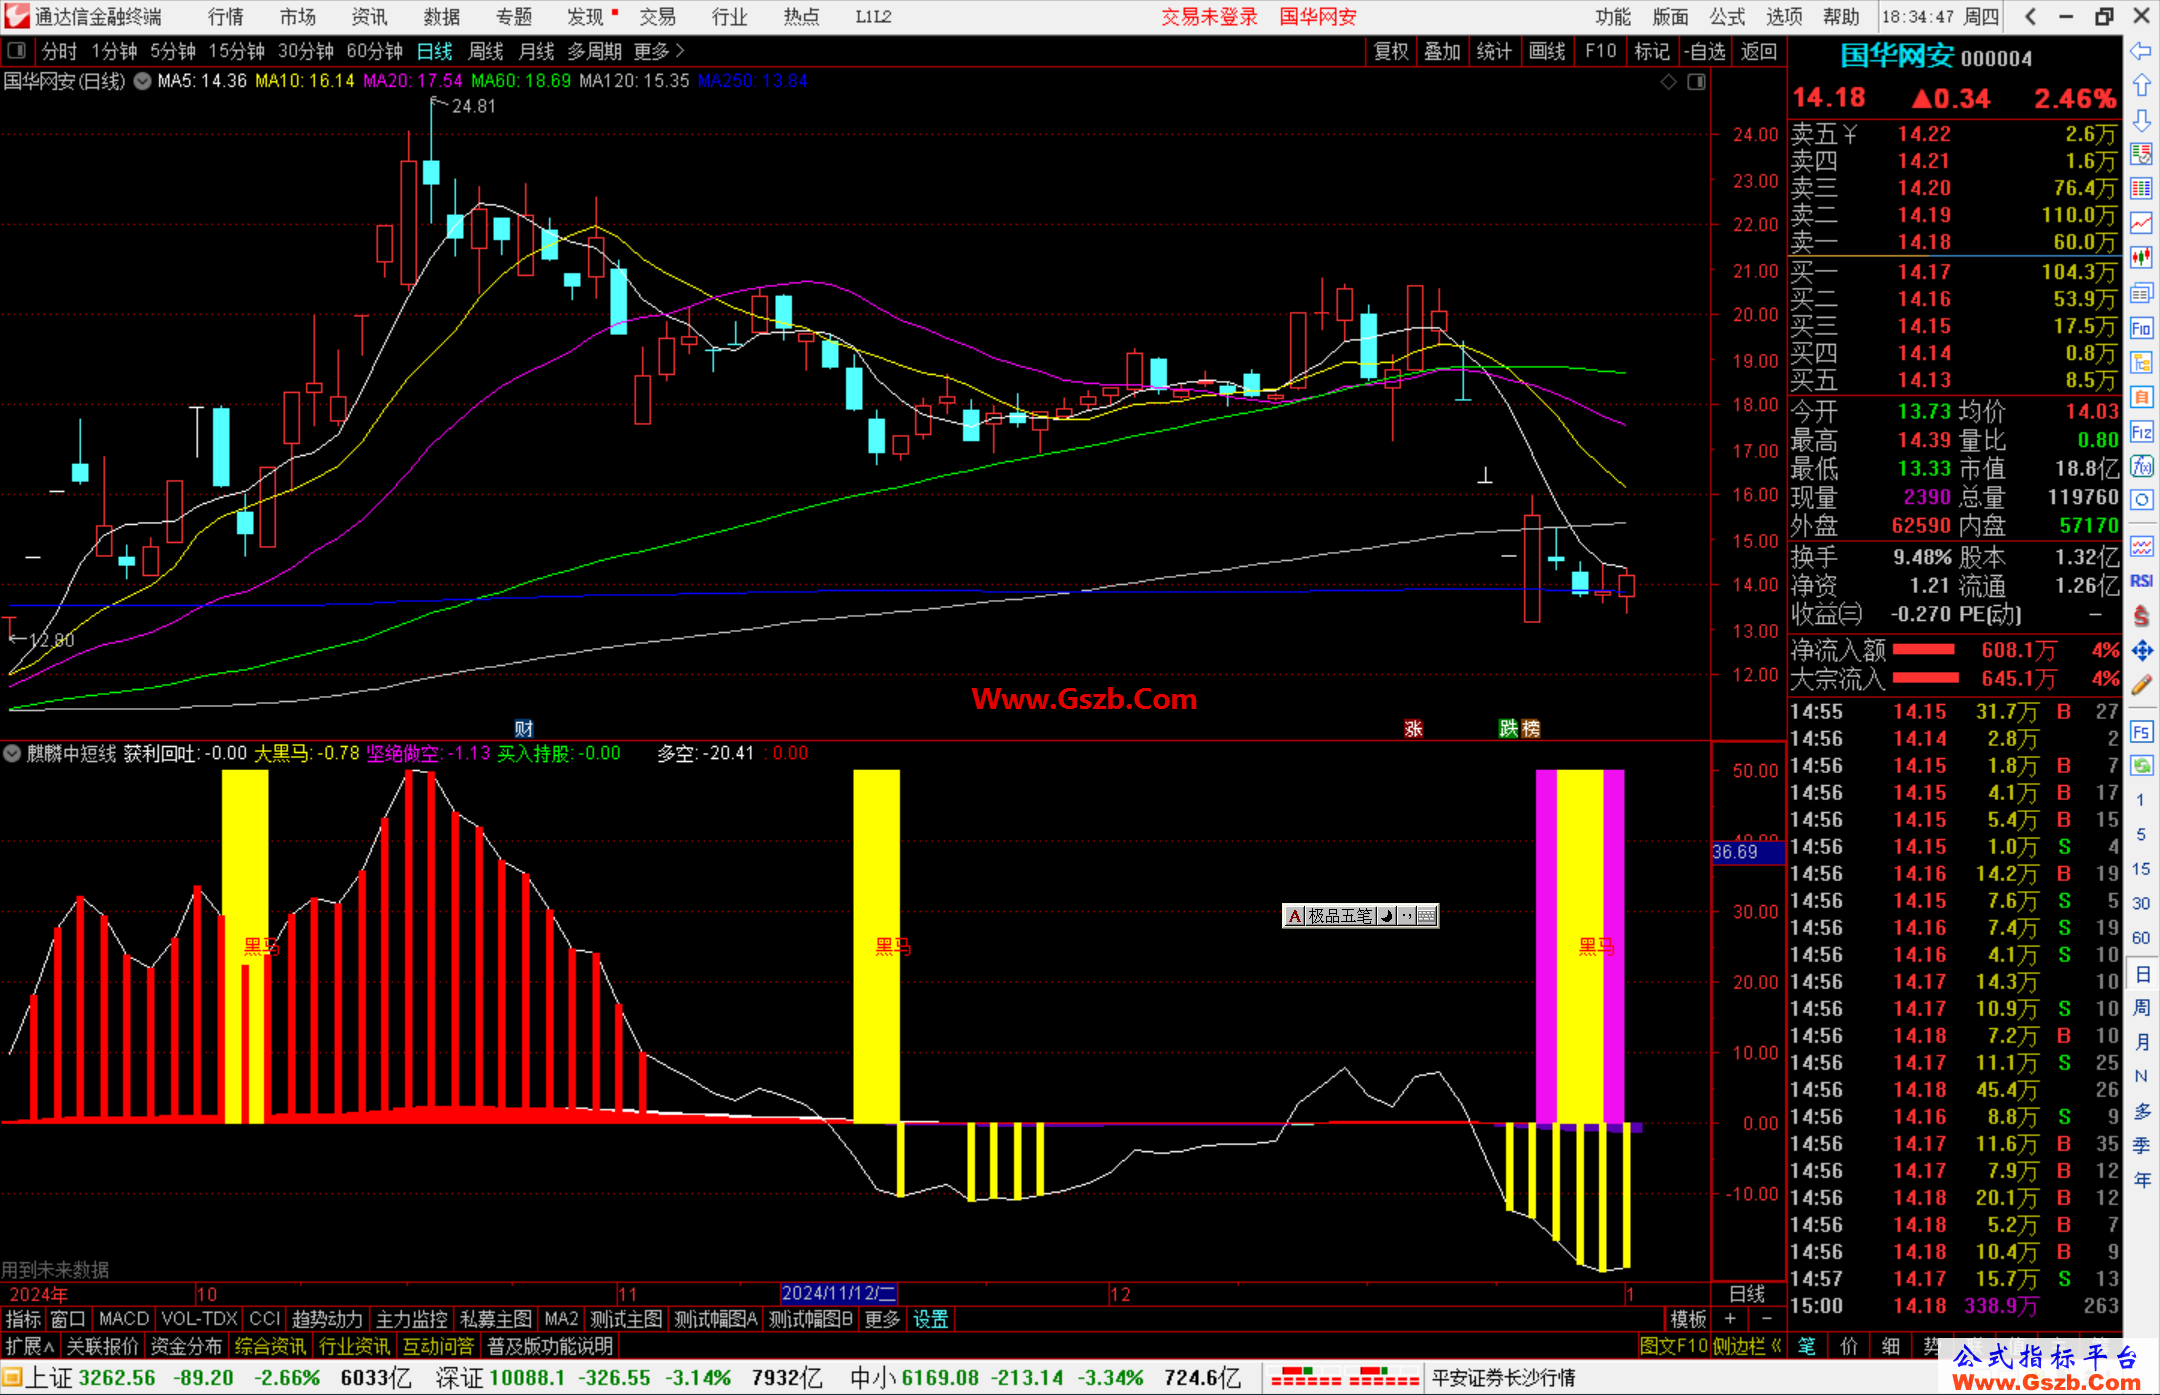The width and height of the screenshot is (2160, 1395).
Task: Click the 设置 settings link in indicator bar
Action: click(x=930, y=1319)
